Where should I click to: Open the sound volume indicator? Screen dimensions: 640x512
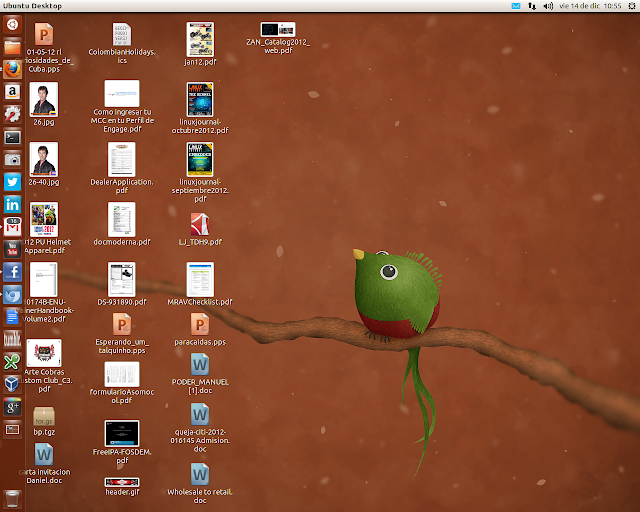[548, 6]
